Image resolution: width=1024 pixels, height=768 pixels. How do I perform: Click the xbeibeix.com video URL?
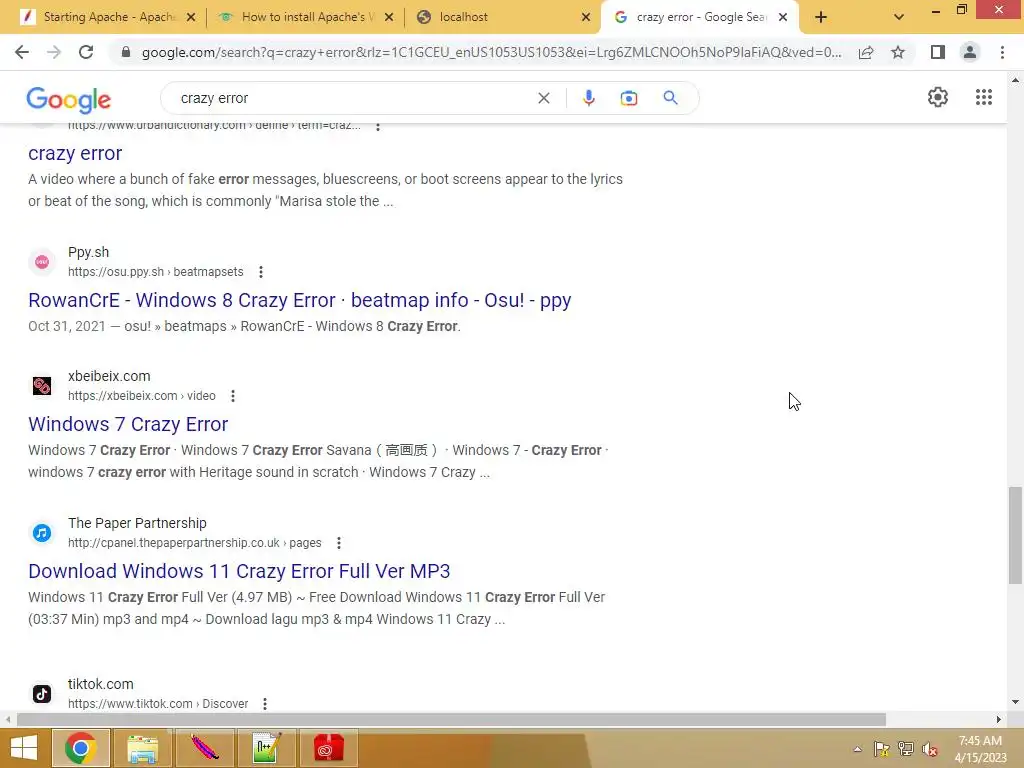coord(142,396)
